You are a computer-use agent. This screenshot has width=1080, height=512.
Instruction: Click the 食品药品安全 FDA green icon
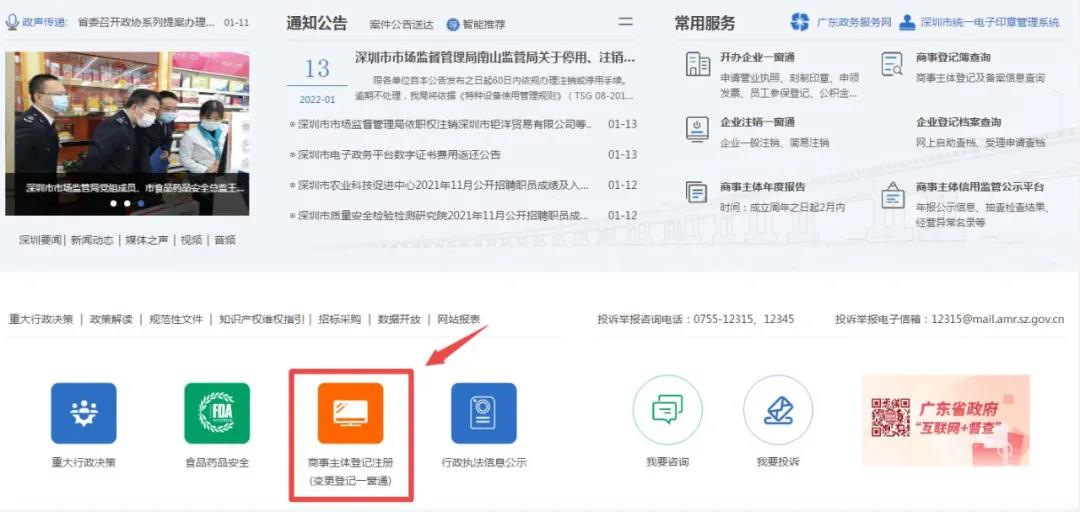point(217,413)
